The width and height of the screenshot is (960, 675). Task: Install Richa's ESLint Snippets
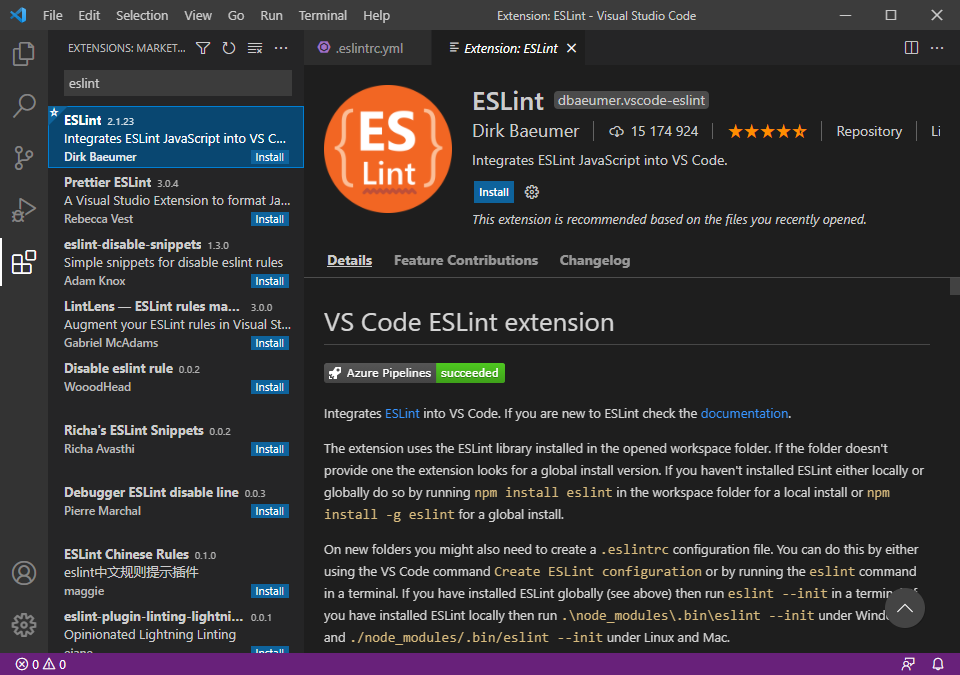[x=269, y=449]
